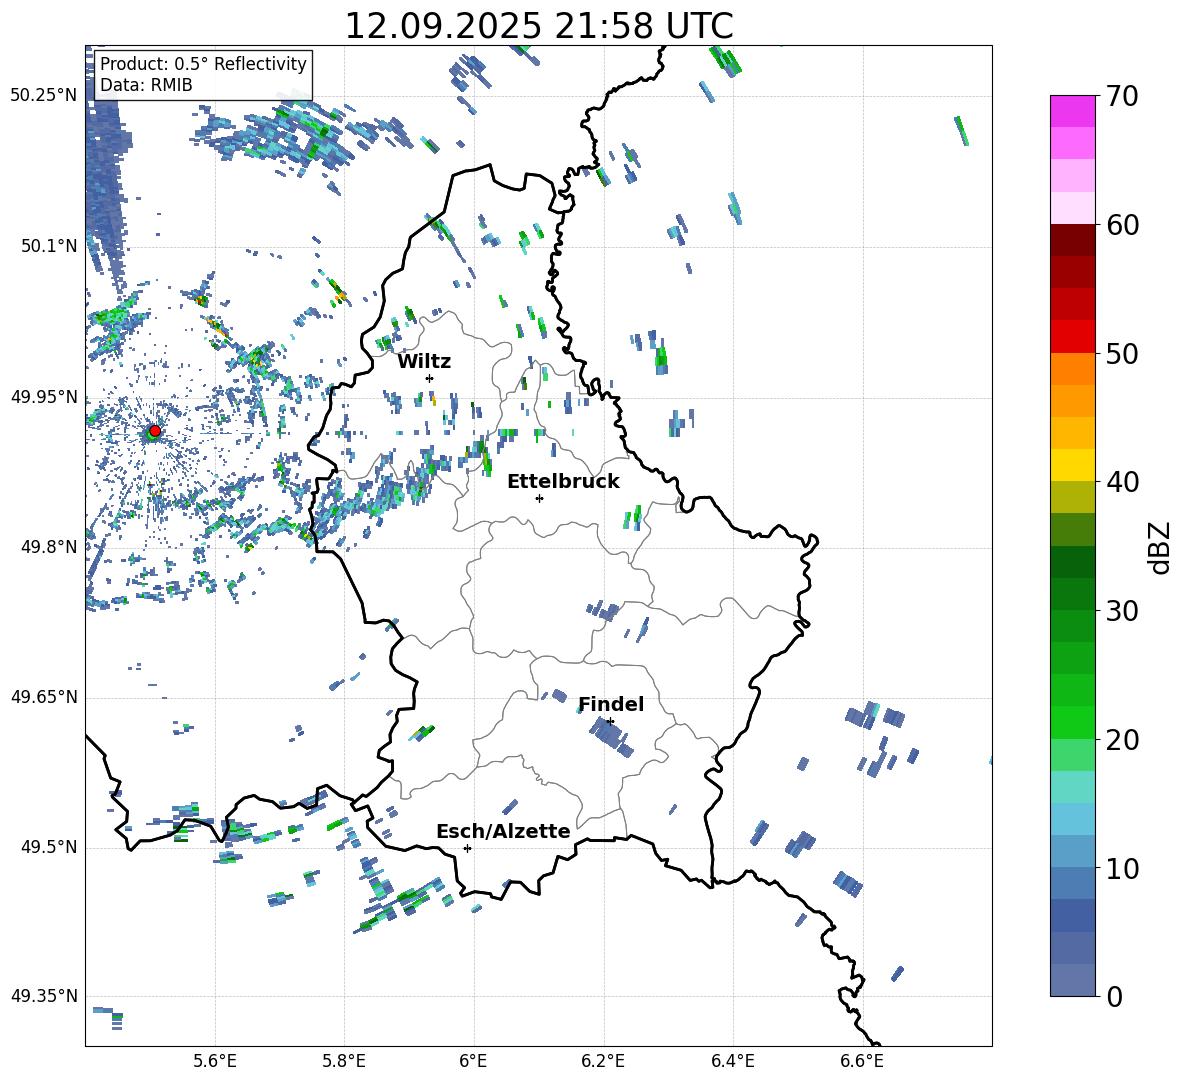Click the magenta top colorbar segment
Image resolution: width=1184 pixels, height=1081 pixels.
click(1073, 111)
